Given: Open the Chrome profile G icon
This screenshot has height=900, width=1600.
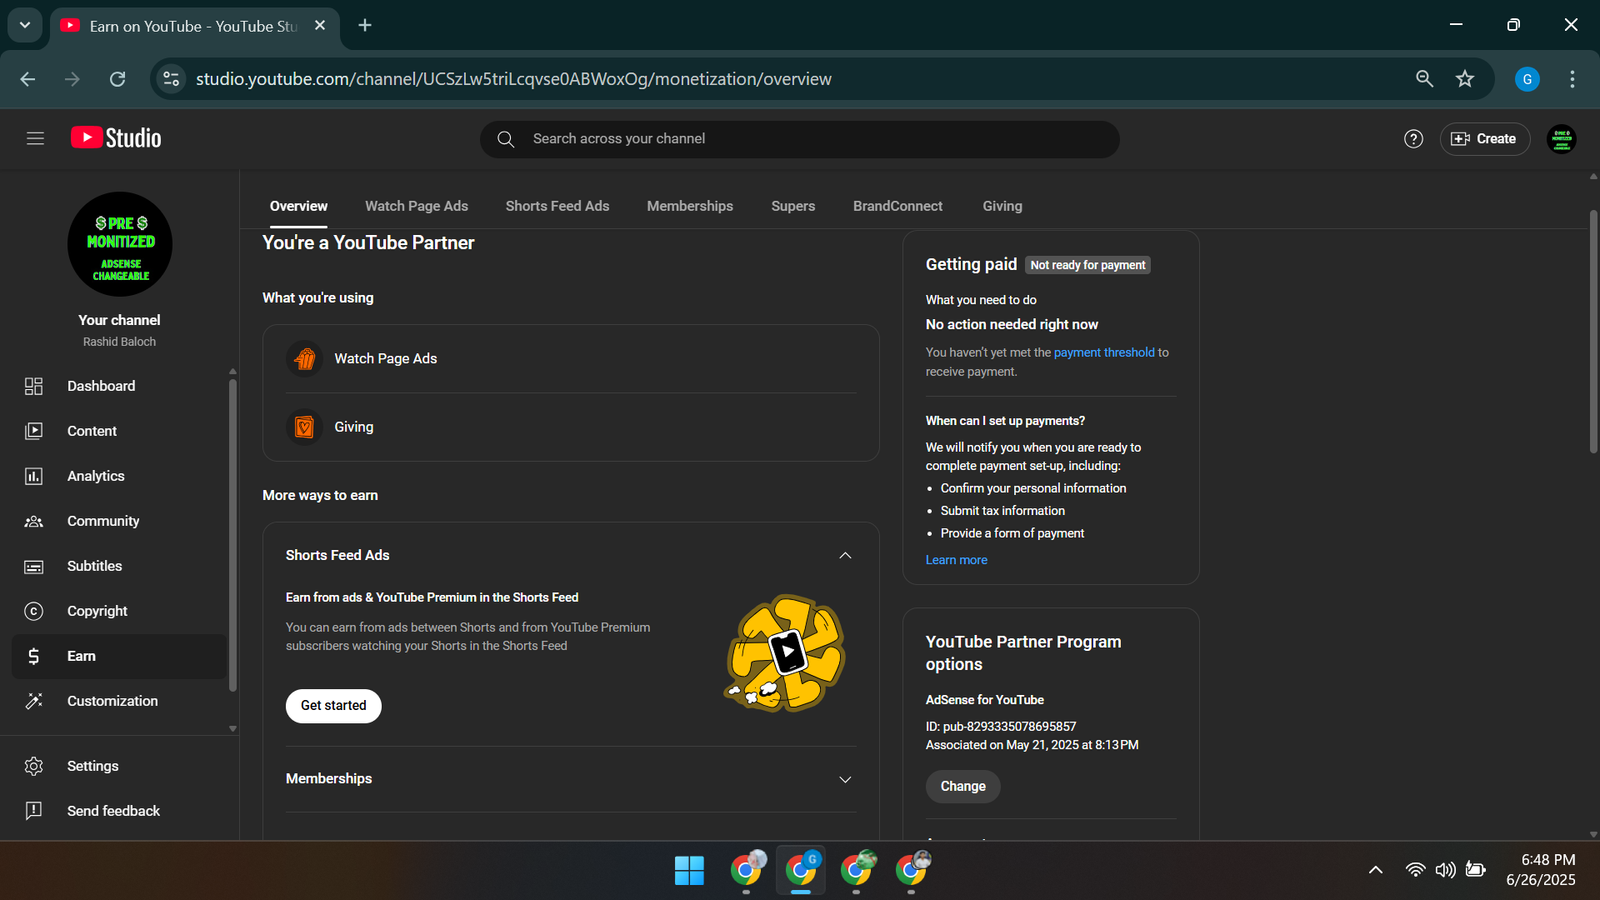Looking at the screenshot, I should pyautogui.click(x=1527, y=79).
